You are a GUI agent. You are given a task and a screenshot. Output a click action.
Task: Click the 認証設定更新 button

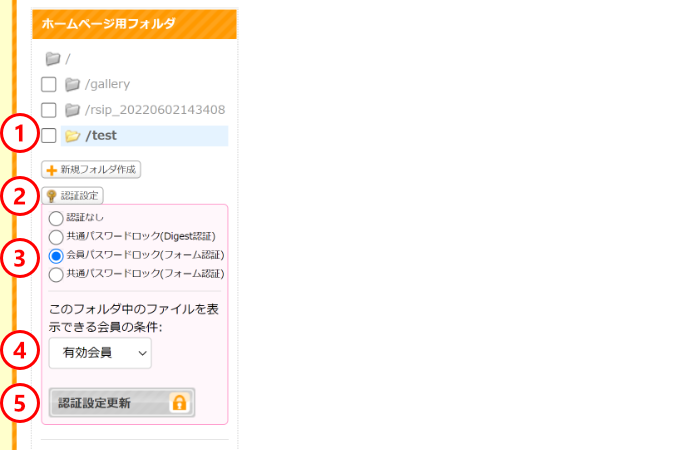click(122, 403)
